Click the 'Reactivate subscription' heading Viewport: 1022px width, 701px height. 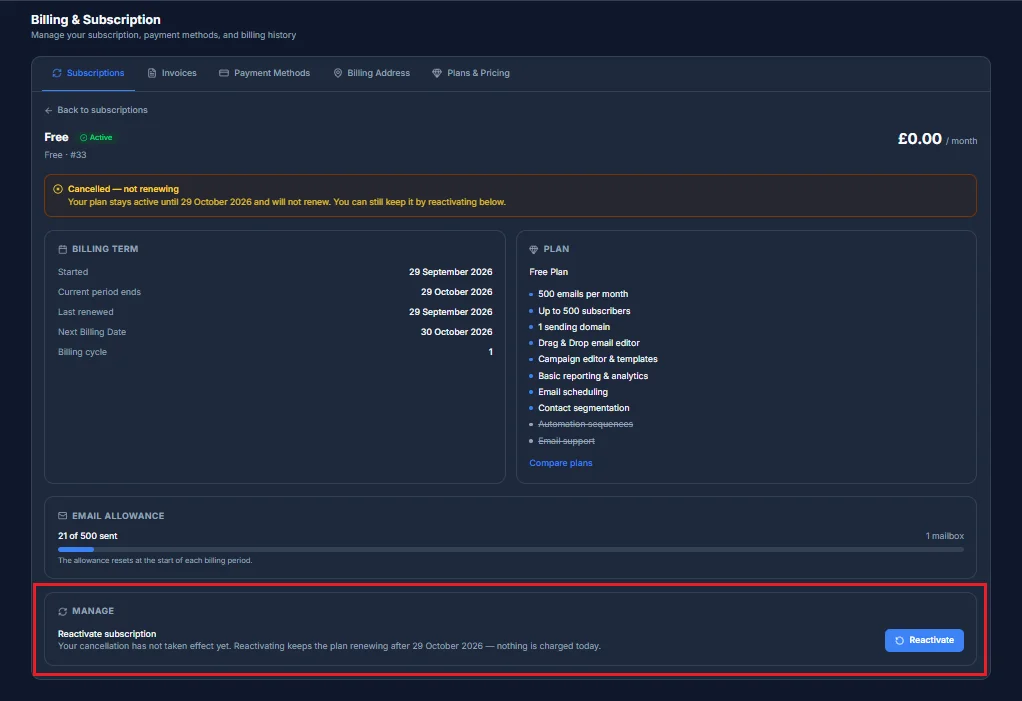tap(107, 635)
